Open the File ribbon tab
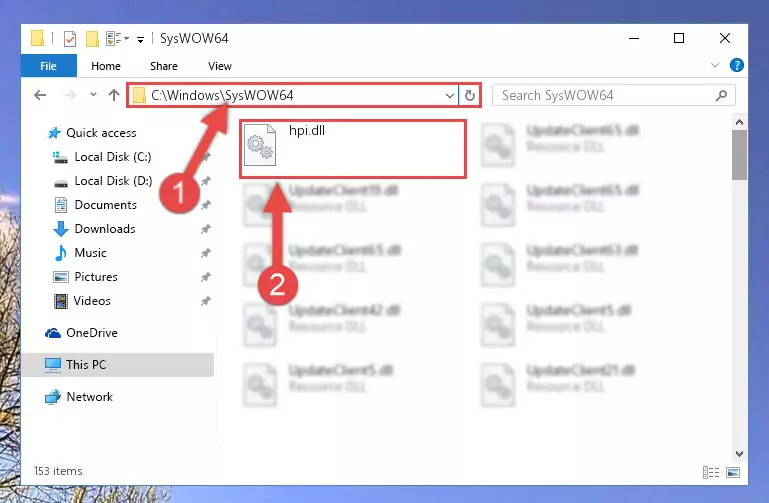Screen dimensions: 769x503 click(49, 66)
